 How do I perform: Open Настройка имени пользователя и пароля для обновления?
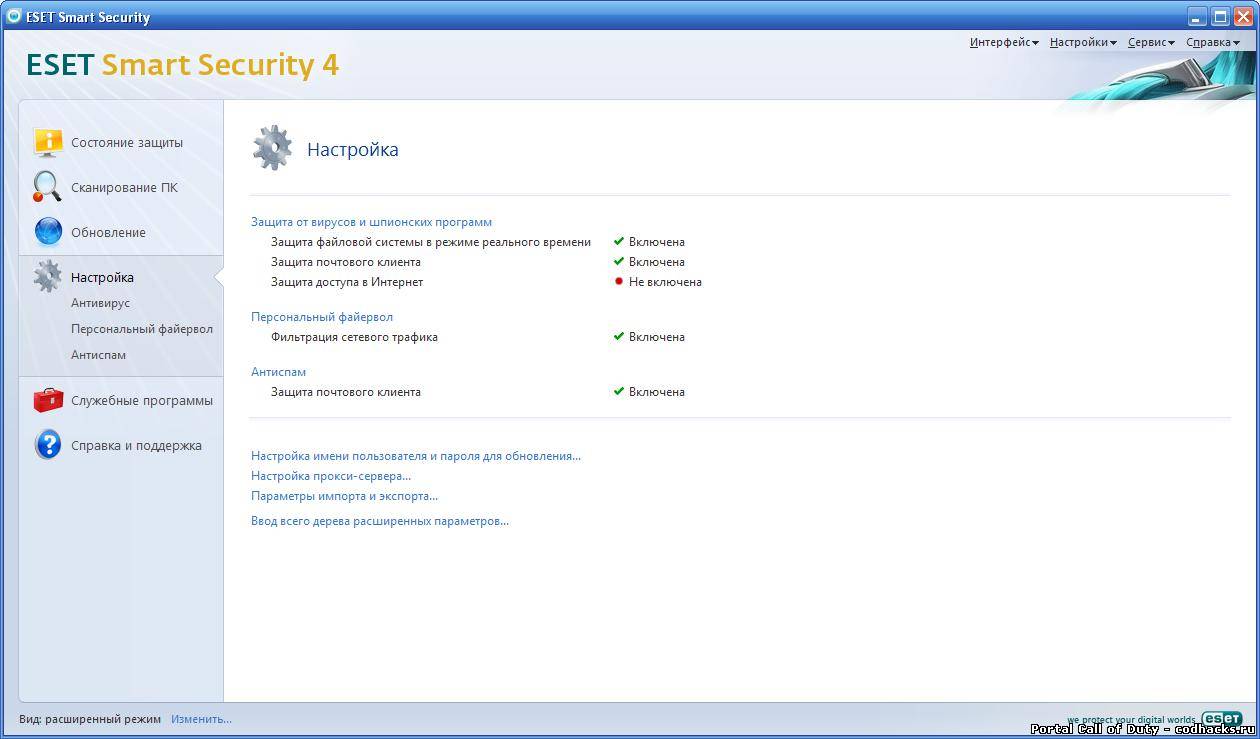tap(416, 456)
